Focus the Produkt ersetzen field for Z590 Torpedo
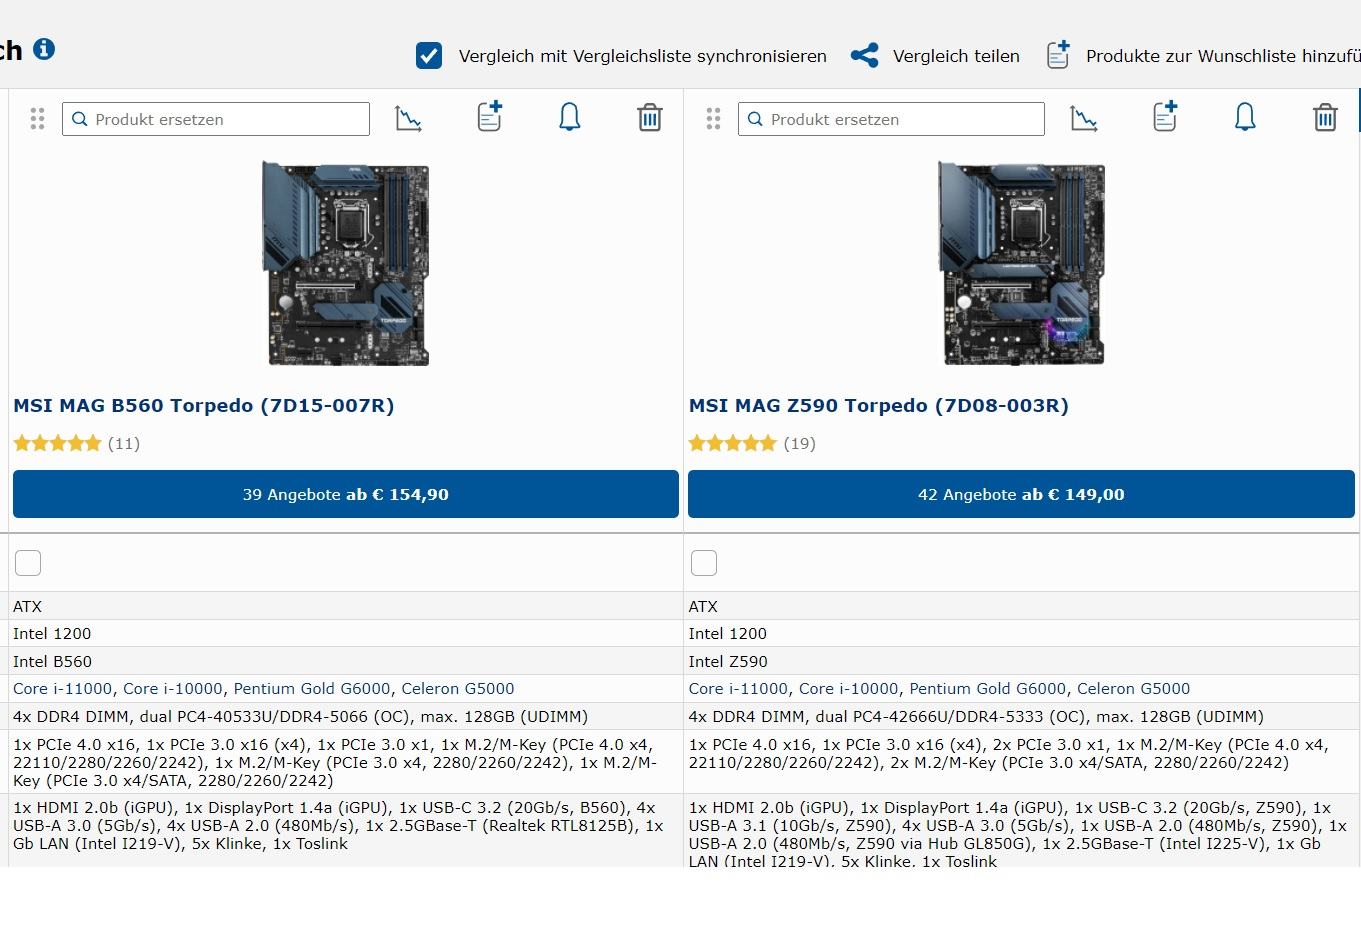The height and width of the screenshot is (928, 1361). pyautogui.click(x=891, y=119)
